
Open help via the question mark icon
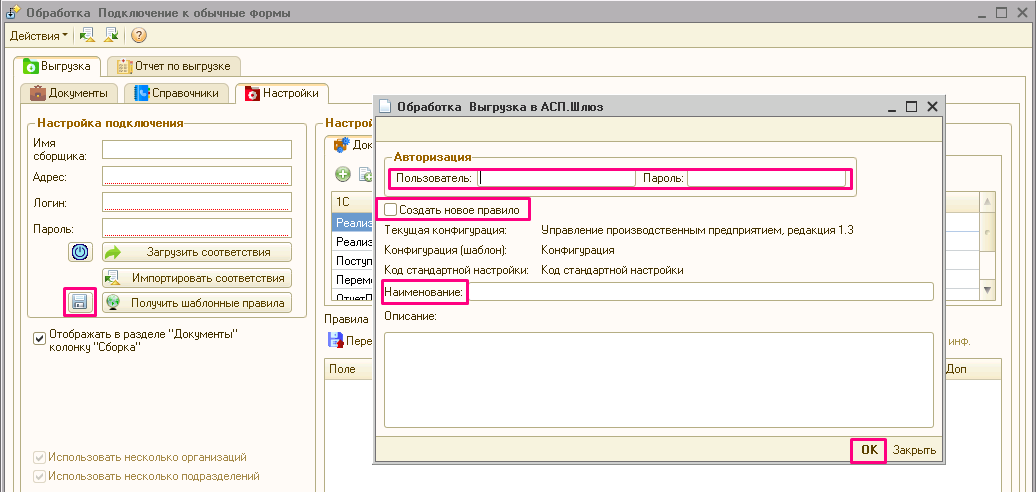138,35
